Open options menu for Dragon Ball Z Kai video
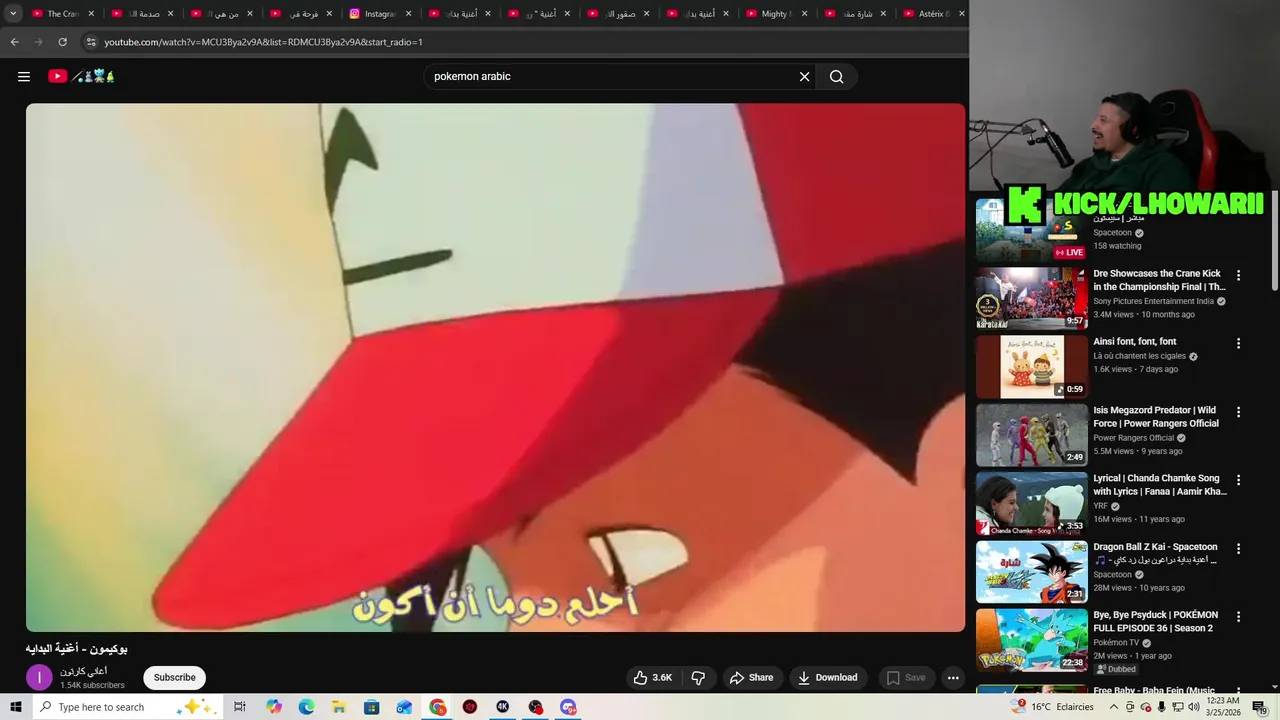1280x720 pixels. (1238, 548)
